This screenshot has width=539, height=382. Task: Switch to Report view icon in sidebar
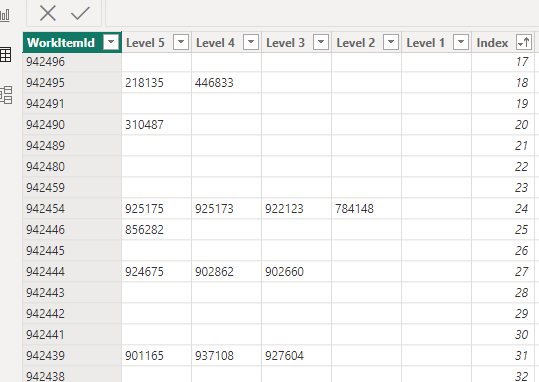tap(5, 15)
